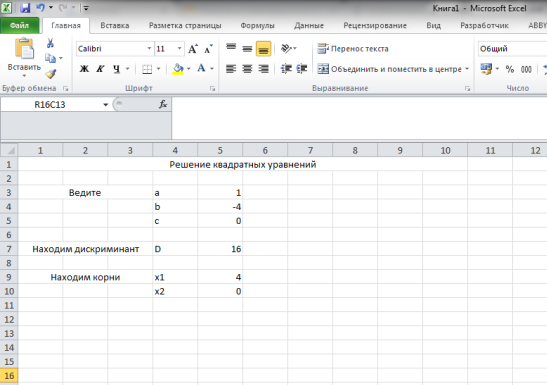
Task: Click the Cut scissors icon
Action: (x=50, y=43)
